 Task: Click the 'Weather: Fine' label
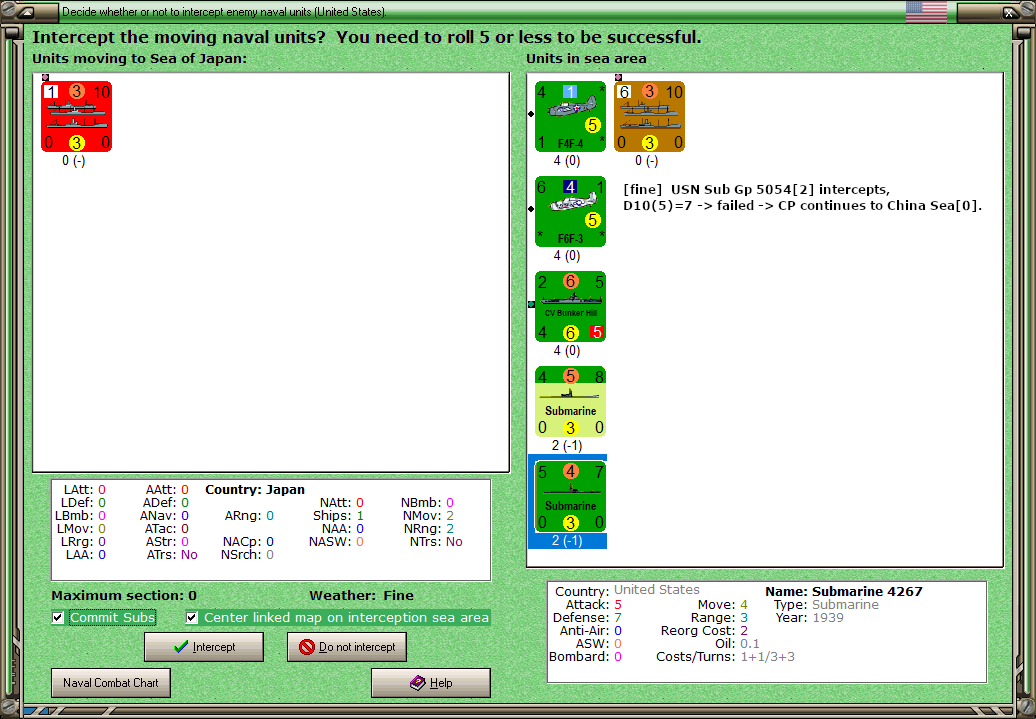click(361, 595)
